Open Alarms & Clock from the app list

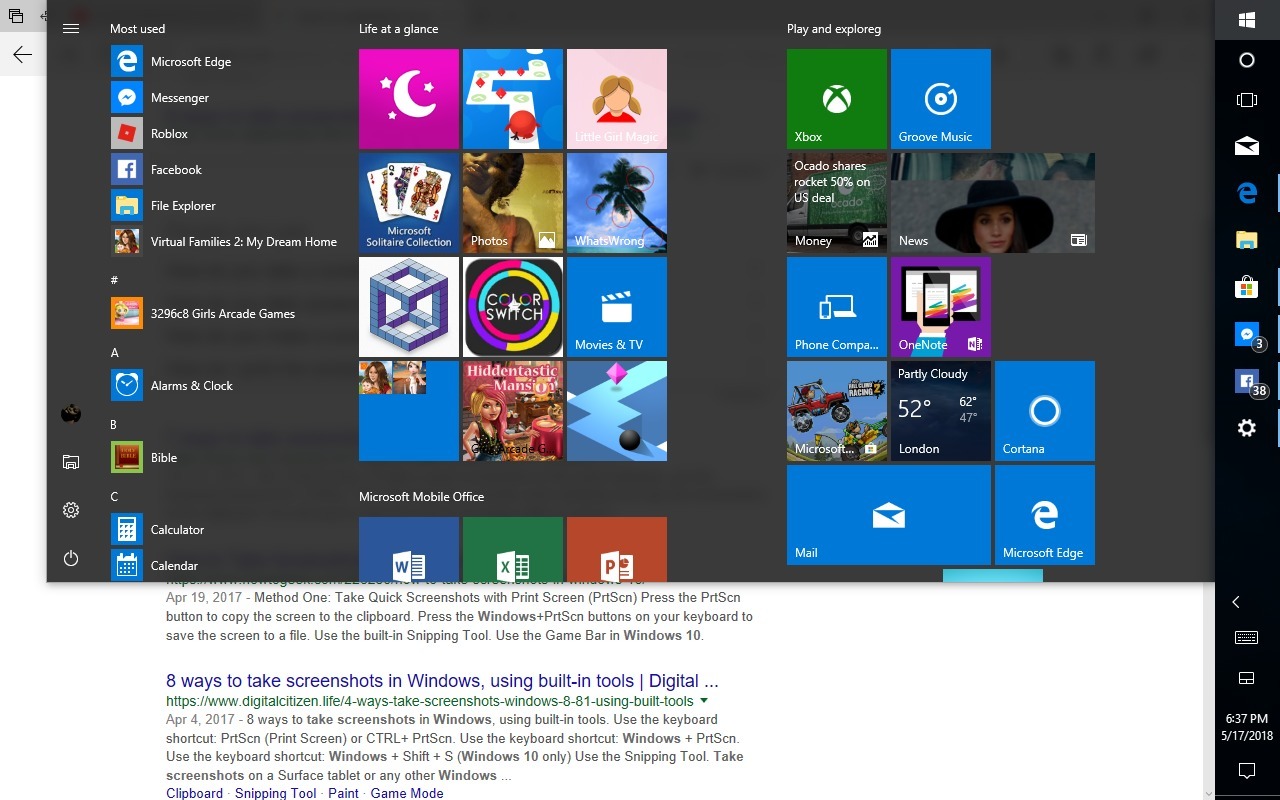click(x=225, y=386)
